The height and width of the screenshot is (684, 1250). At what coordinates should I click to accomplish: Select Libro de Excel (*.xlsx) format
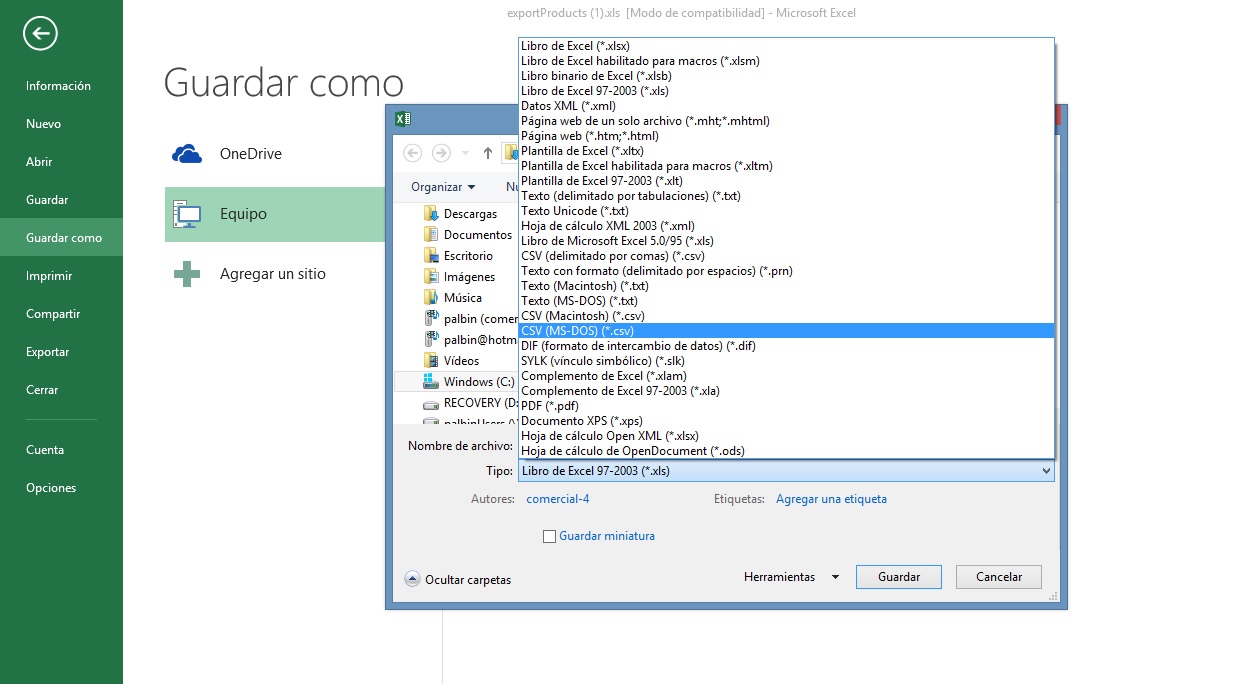[x=786, y=45]
